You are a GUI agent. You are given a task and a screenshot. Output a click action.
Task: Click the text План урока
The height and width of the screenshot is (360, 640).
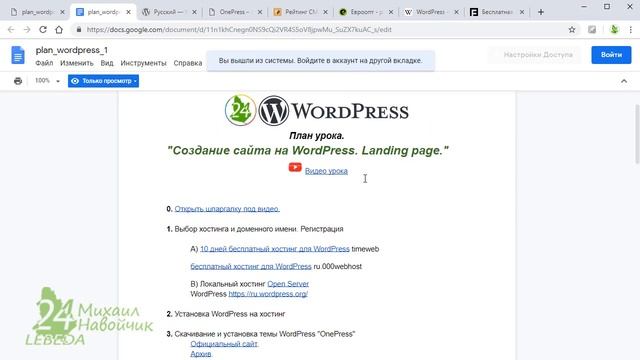[x=317, y=136]
